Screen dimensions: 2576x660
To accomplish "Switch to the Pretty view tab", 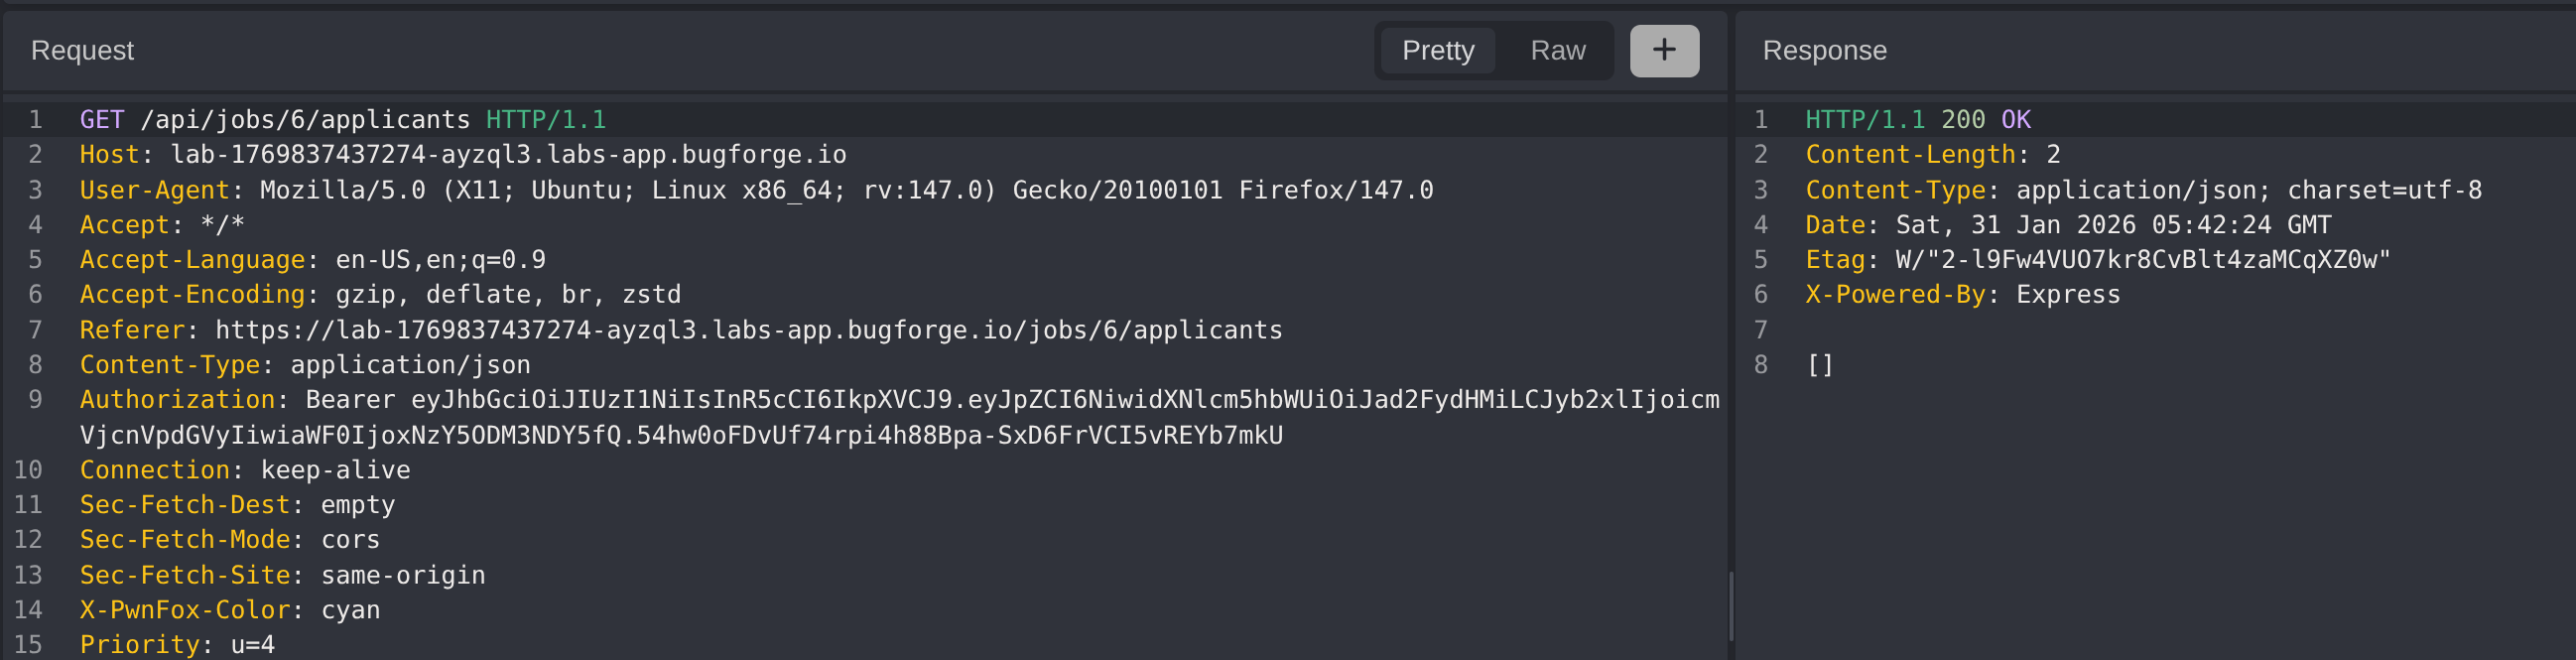I will coord(1437,51).
